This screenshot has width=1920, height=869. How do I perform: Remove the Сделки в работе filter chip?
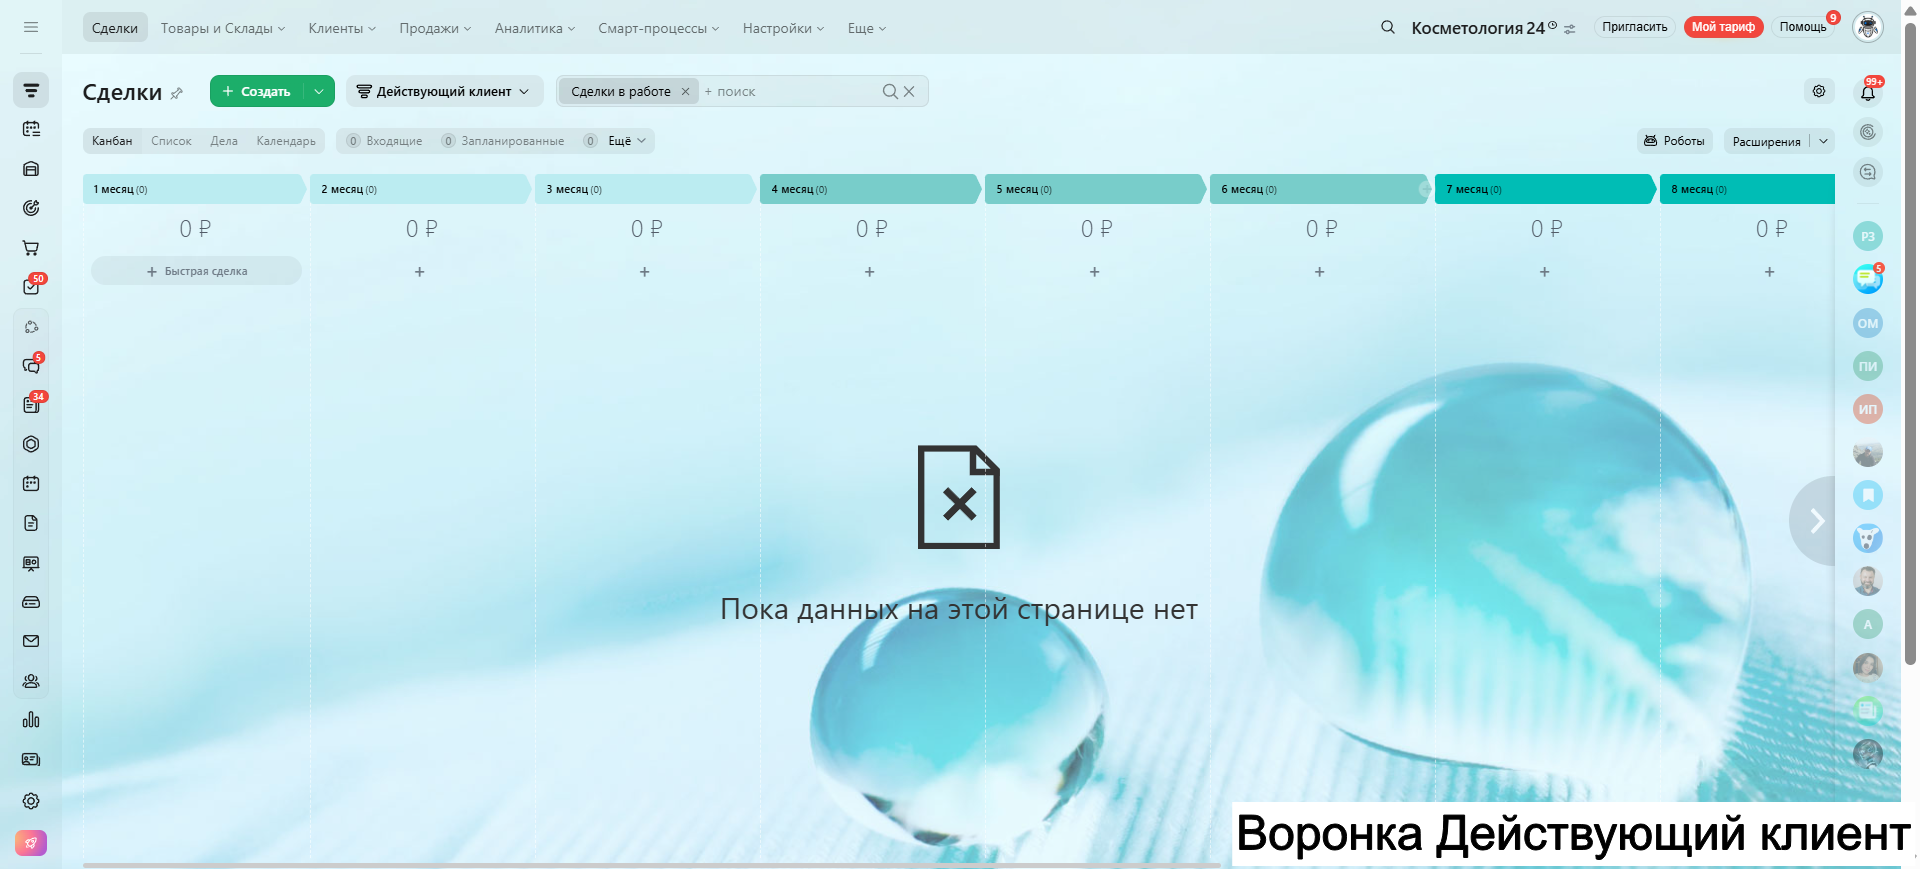point(685,91)
